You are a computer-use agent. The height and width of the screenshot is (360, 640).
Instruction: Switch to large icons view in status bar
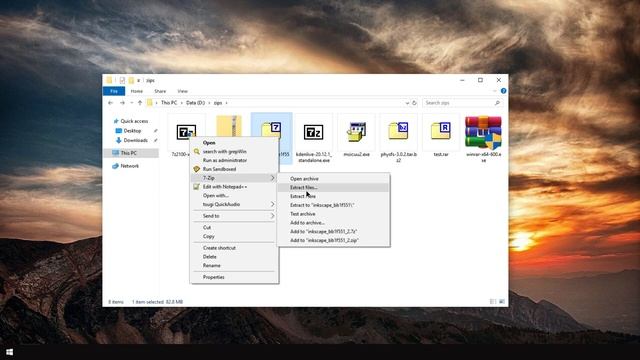pos(502,302)
